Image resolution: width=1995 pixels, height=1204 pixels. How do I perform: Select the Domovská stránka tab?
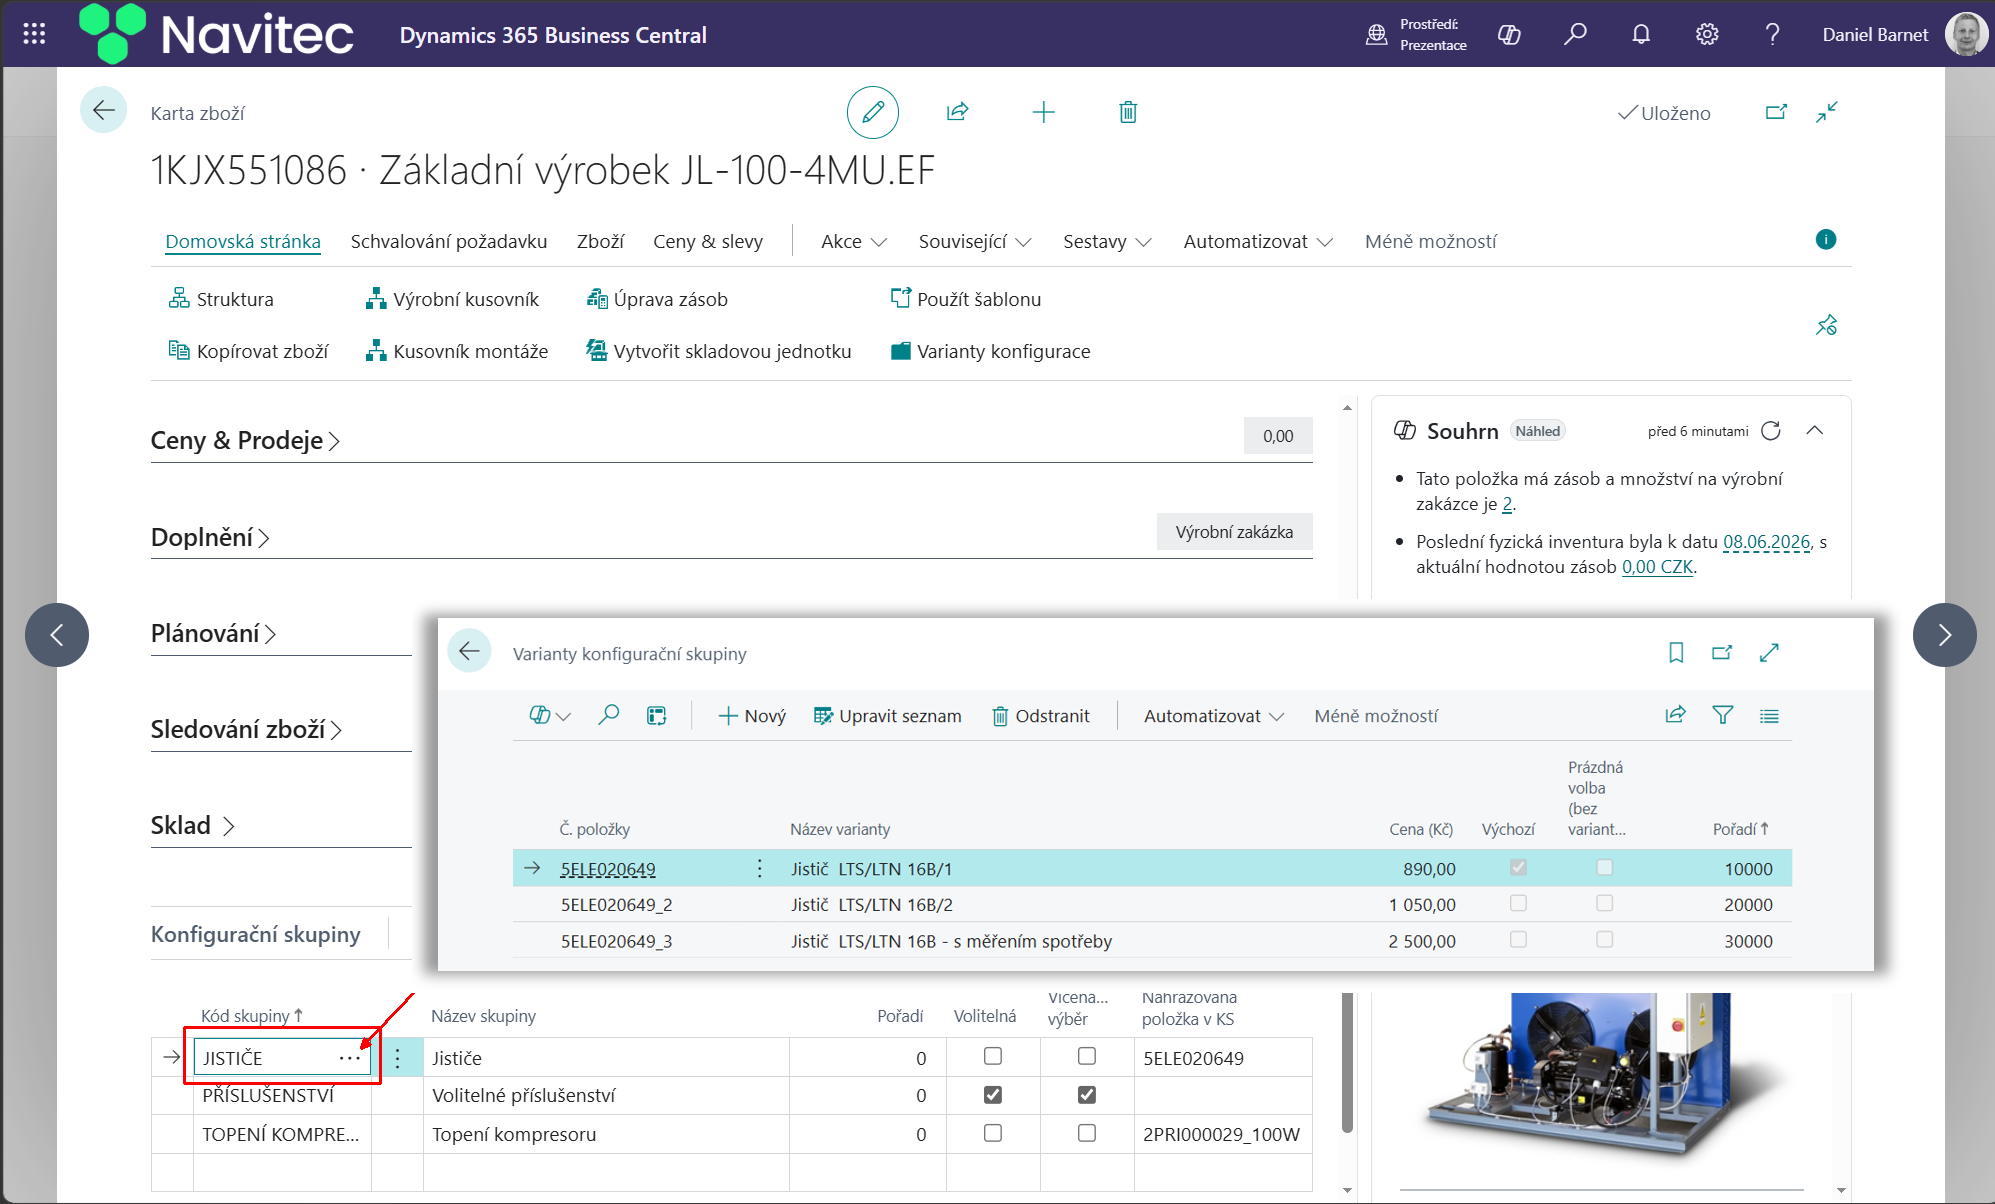[243, 241]
